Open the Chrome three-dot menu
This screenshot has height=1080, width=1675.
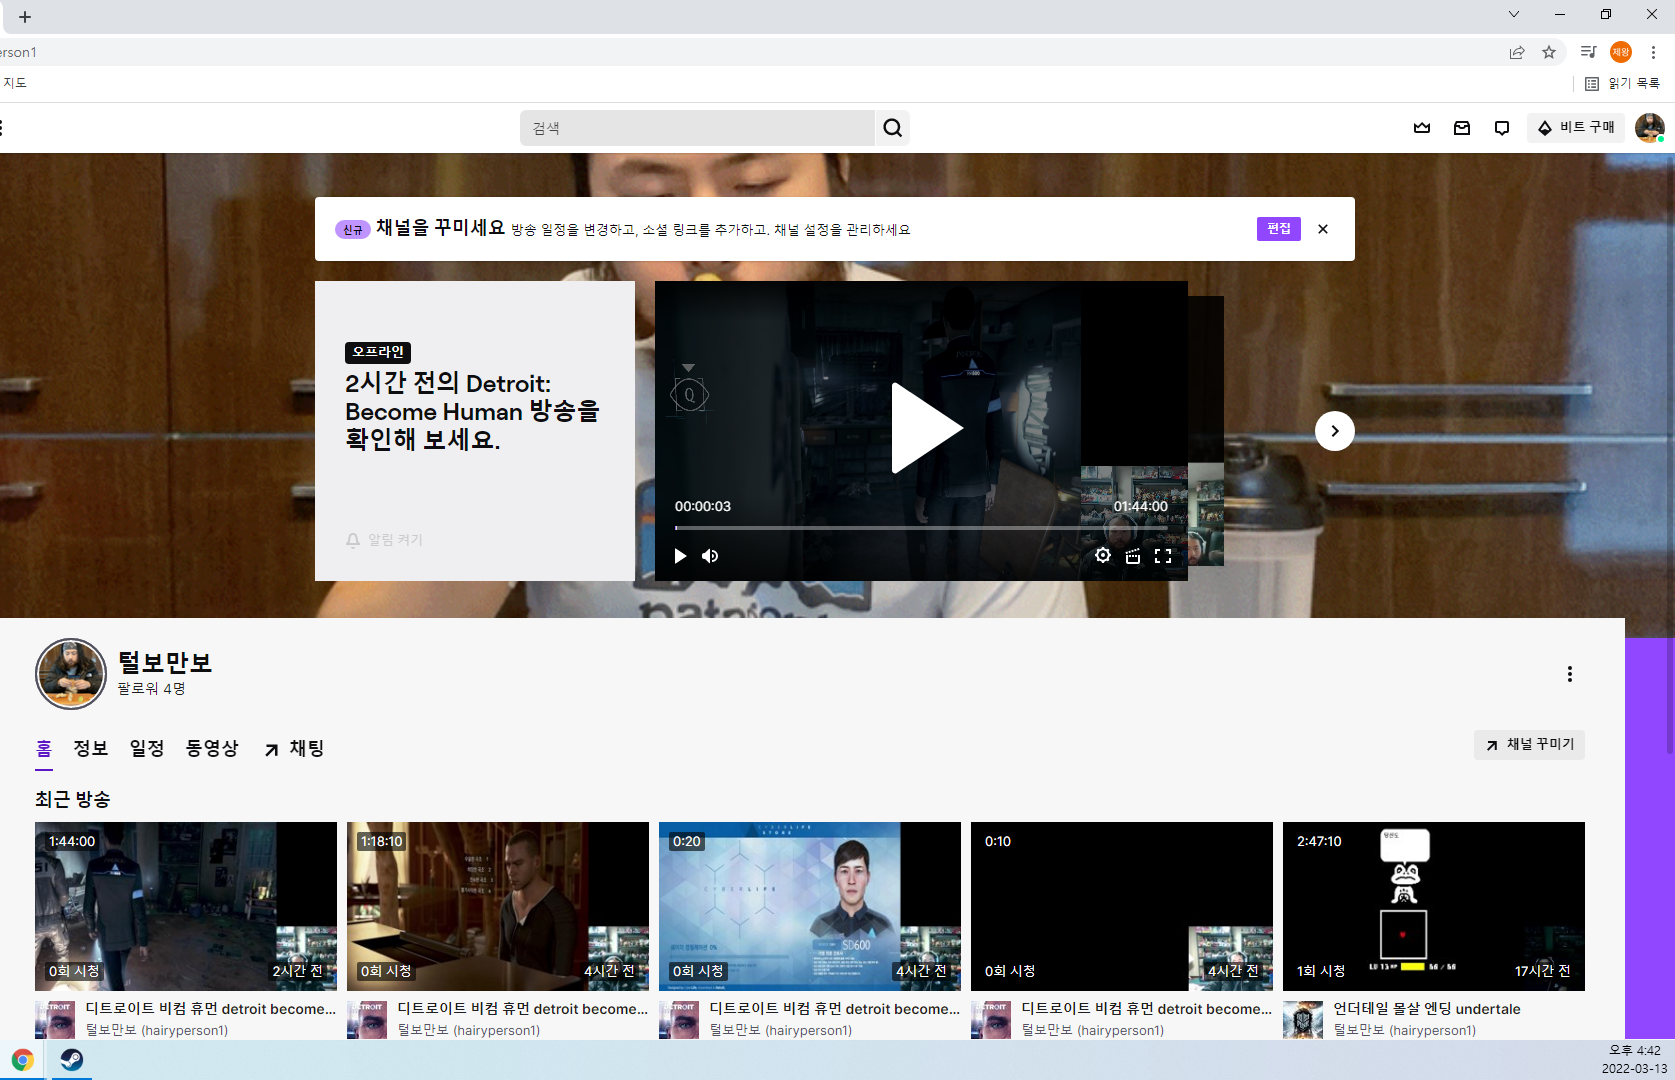coord(1653,52)
